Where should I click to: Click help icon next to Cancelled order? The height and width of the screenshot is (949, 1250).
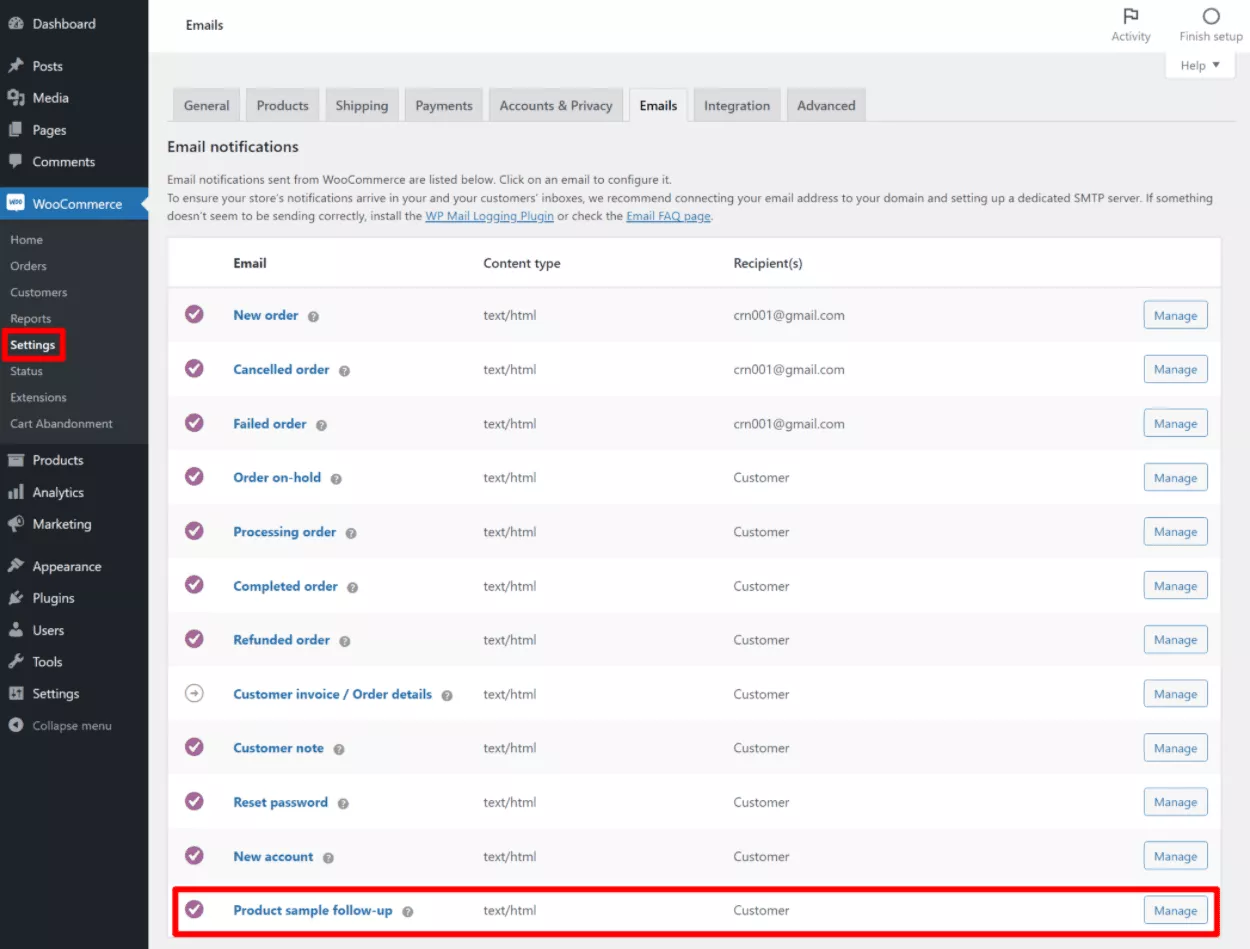(344, 370)
